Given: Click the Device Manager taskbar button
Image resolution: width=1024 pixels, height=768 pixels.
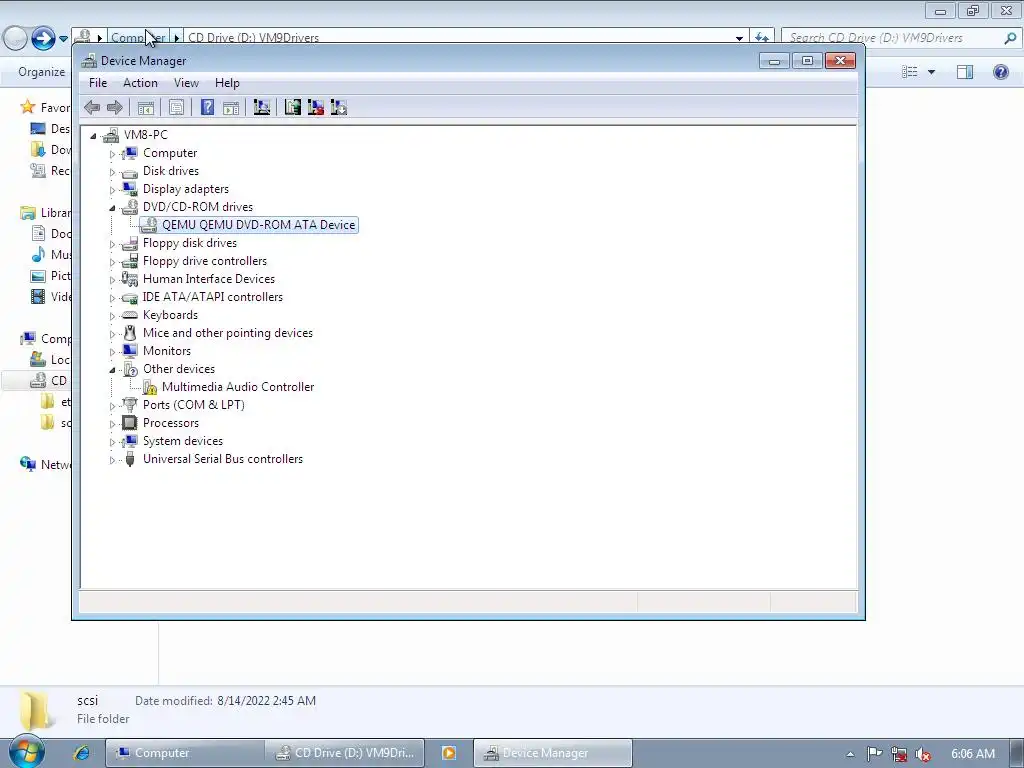Looking at the screenshot, I should point(552,753).
